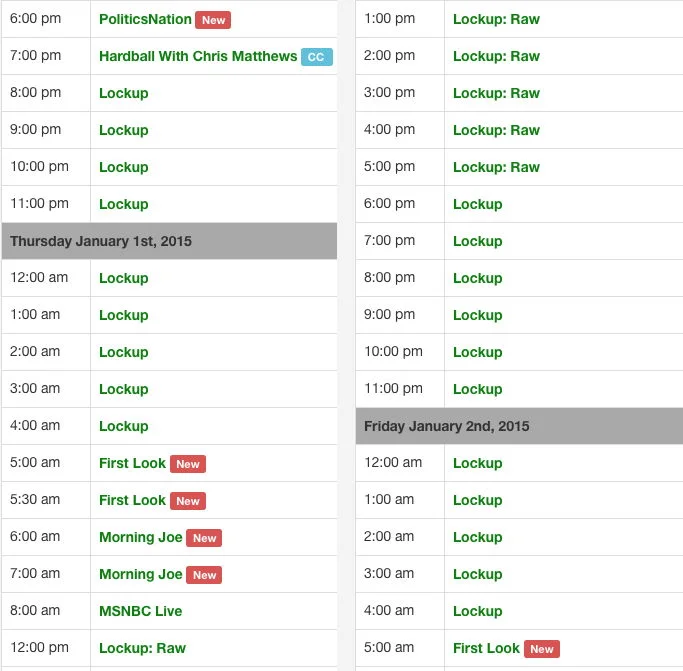683x671 pixels.
Task: Open MSNBC Live at 8:00 am
Action: (x=141, y=611)
